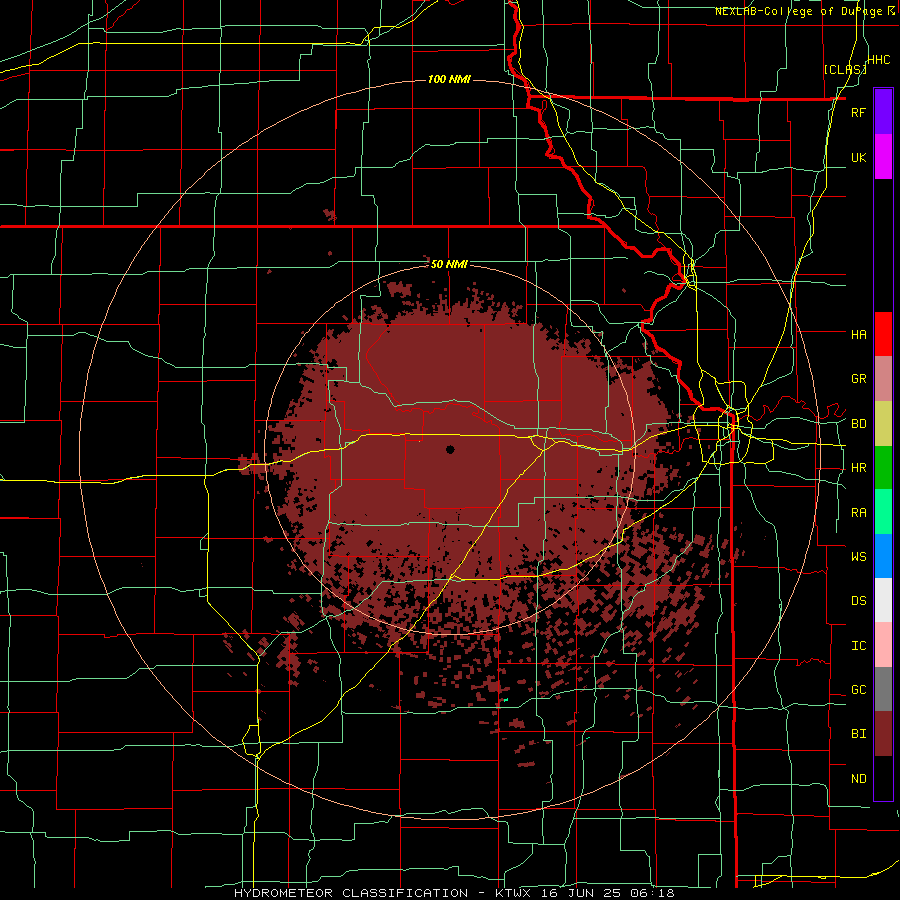Click the [CLAS] units label
The image size is (900, 900).
pyautogui.click(x=845, y=69)
